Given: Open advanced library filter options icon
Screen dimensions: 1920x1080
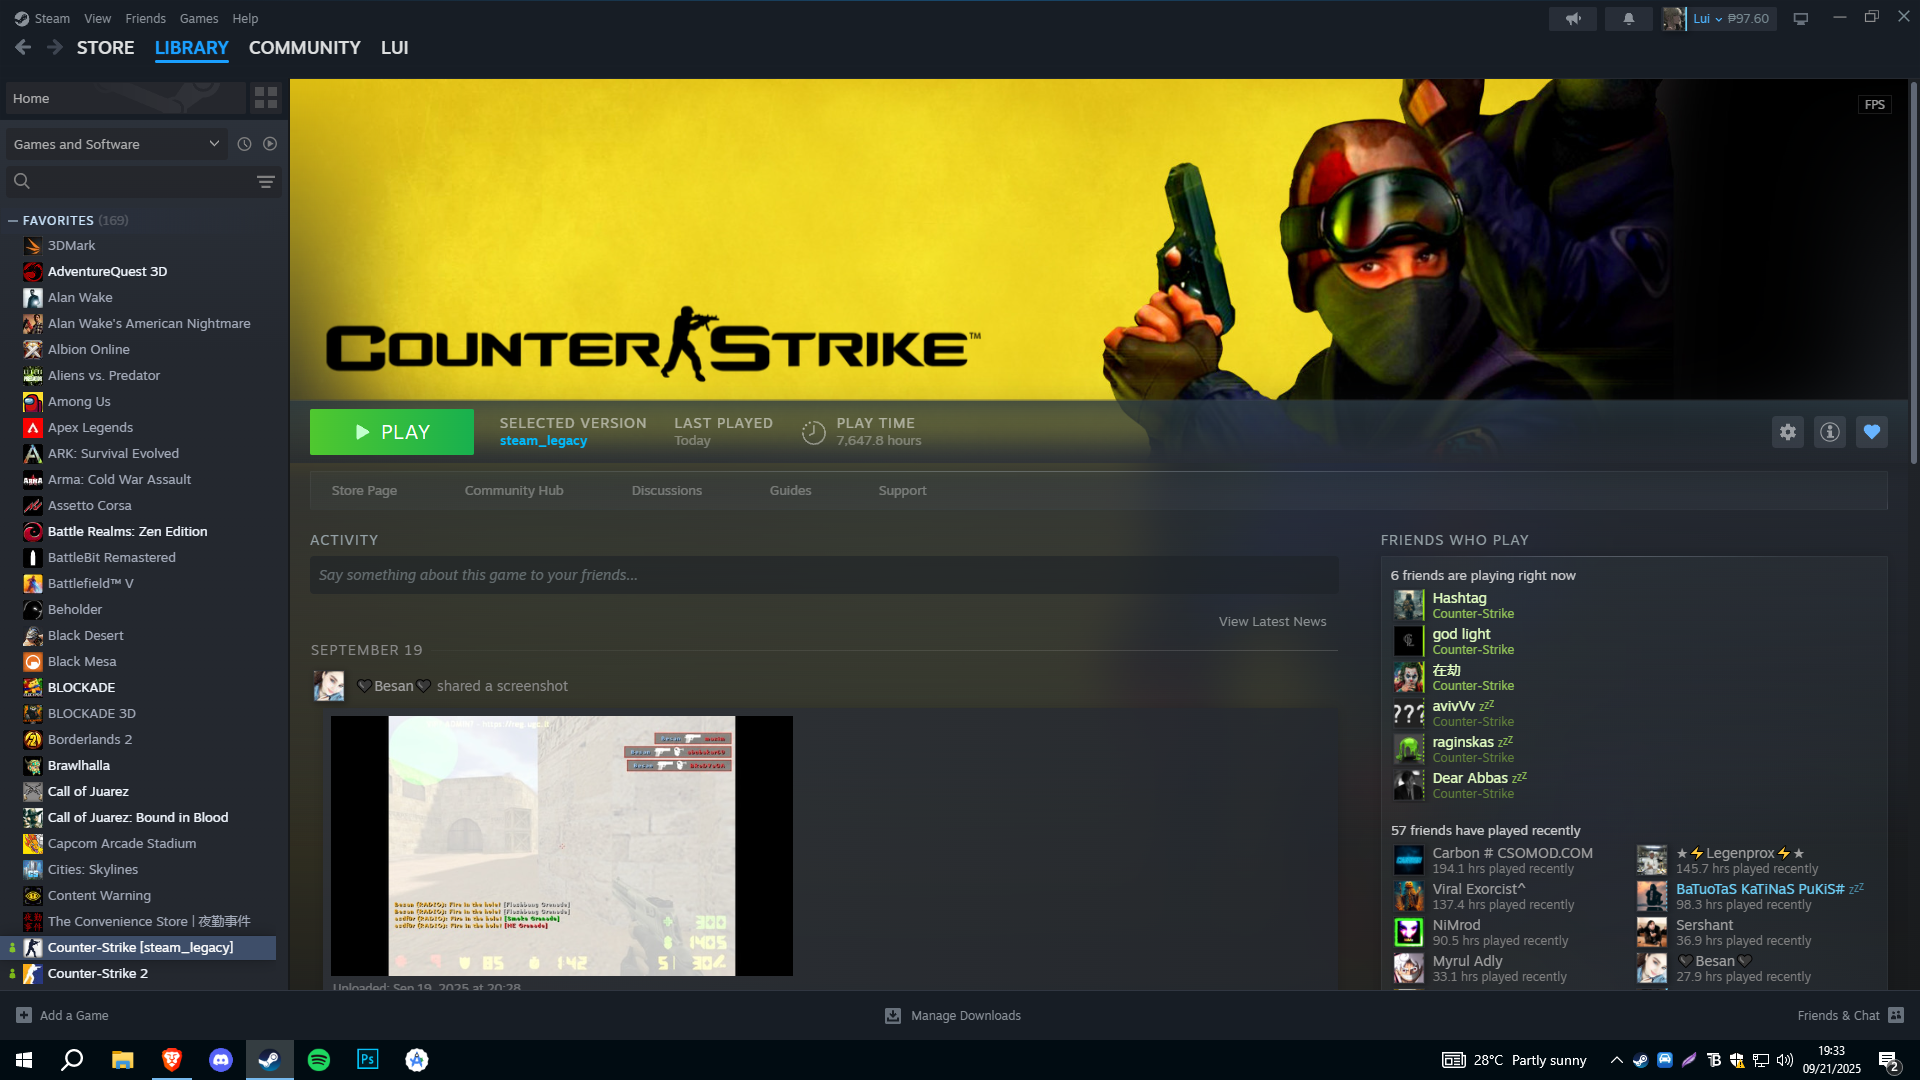Looking at the screenshot, I should point(265,182).
